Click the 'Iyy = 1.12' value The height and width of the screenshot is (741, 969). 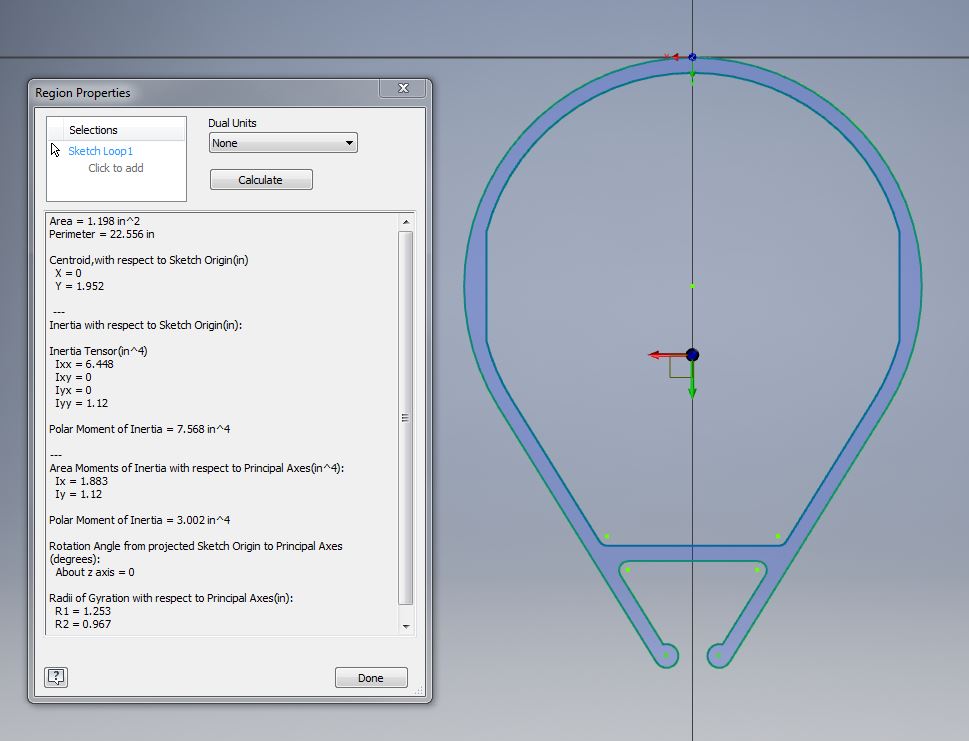[x=82, y=403]
